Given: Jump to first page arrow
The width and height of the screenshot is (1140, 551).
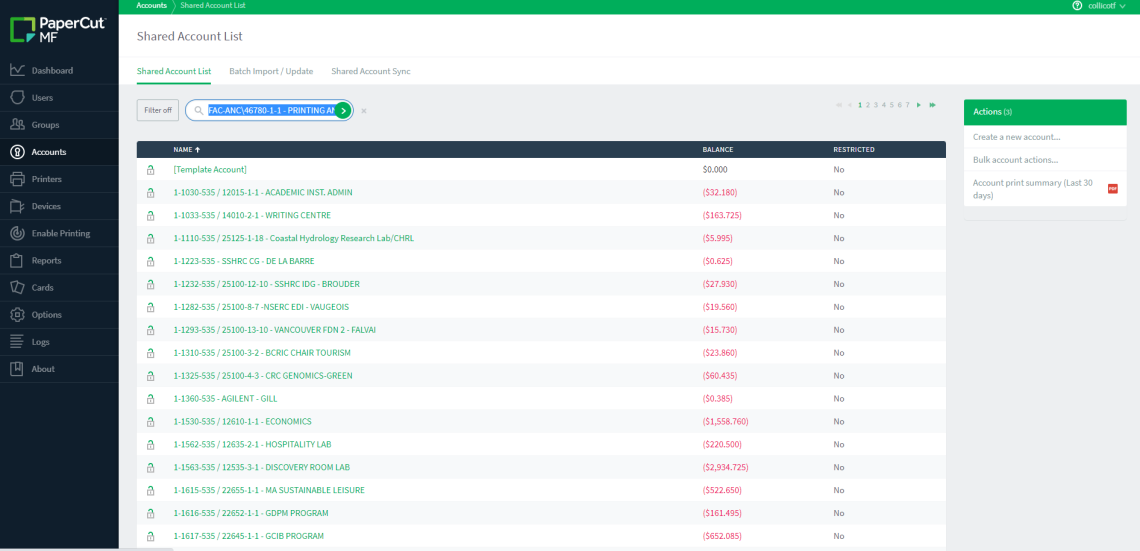Looking at the screenshot, I should (x=838, y=105).
